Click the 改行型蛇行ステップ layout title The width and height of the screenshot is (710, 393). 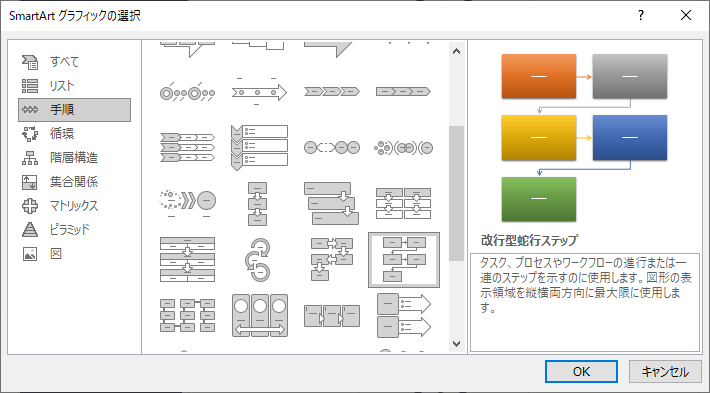tap(529, 240)
